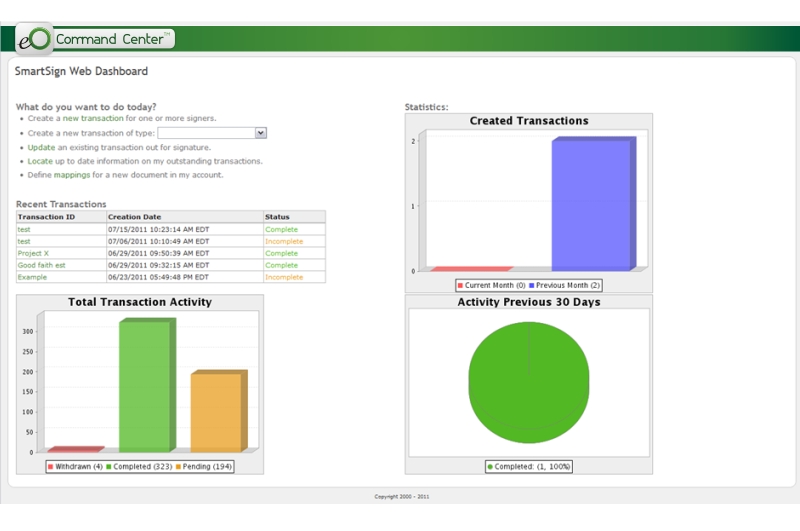Click the blue Previous Month bar
This screenshot has height=531, width=800.
(592, 205)
